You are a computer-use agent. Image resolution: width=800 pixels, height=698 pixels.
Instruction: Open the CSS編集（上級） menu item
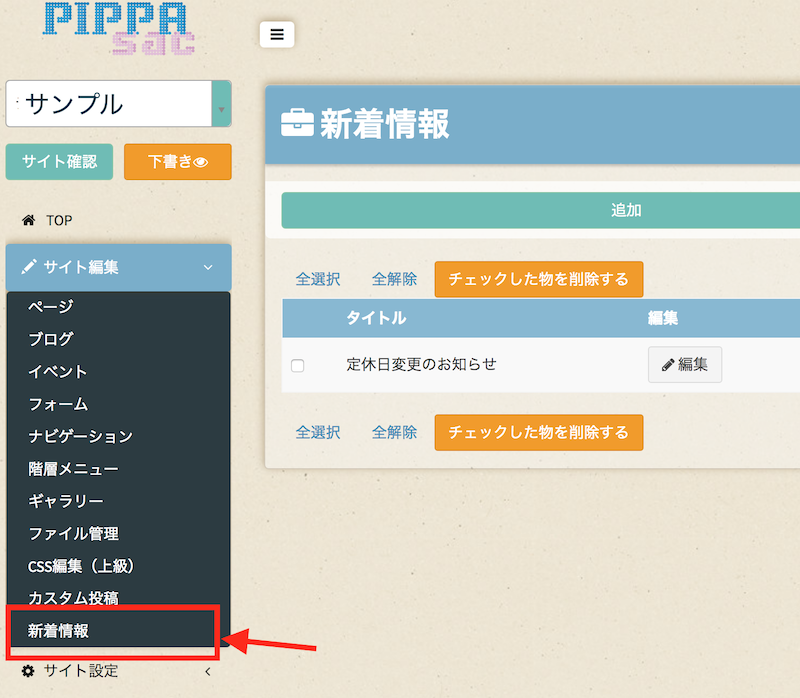pyautogui.click(x=81, y=566)
